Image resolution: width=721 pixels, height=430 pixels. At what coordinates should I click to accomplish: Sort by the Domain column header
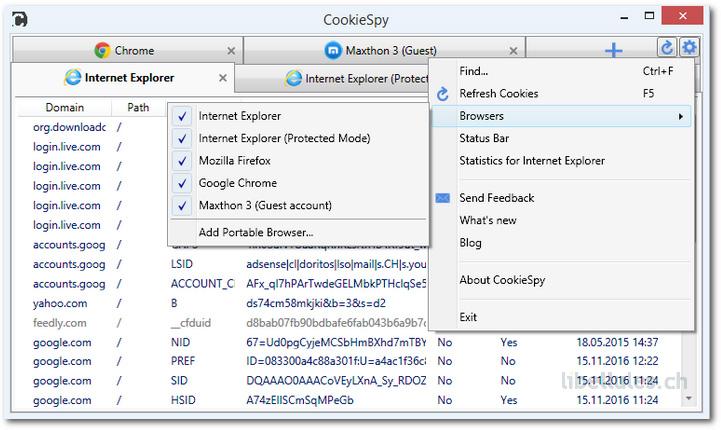tap(64, 107)
